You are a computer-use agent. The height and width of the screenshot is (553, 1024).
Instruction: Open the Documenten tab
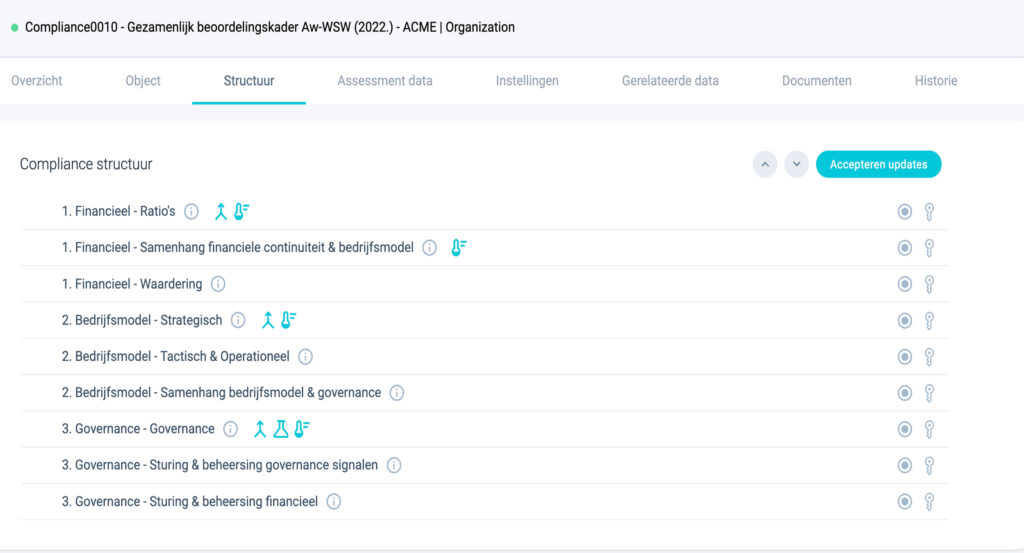coord(816,81)
